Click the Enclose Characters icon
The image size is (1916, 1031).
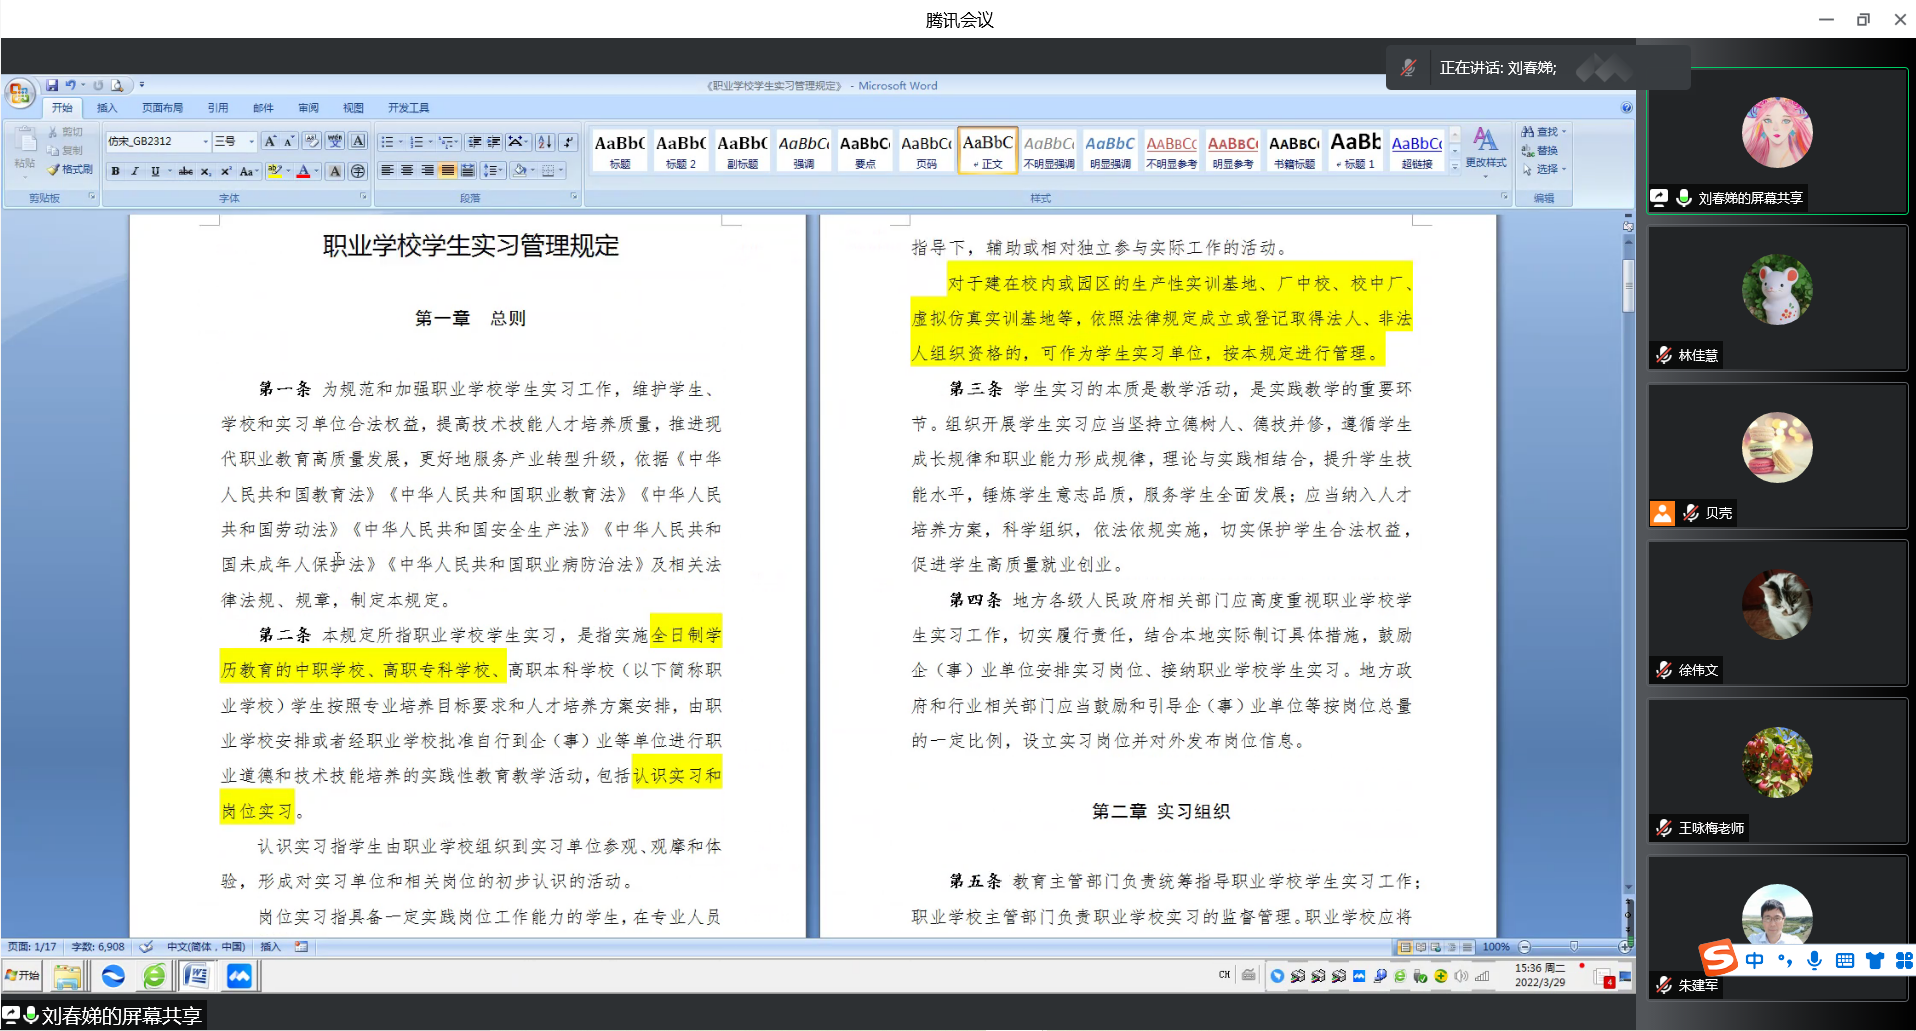point(358,171)
